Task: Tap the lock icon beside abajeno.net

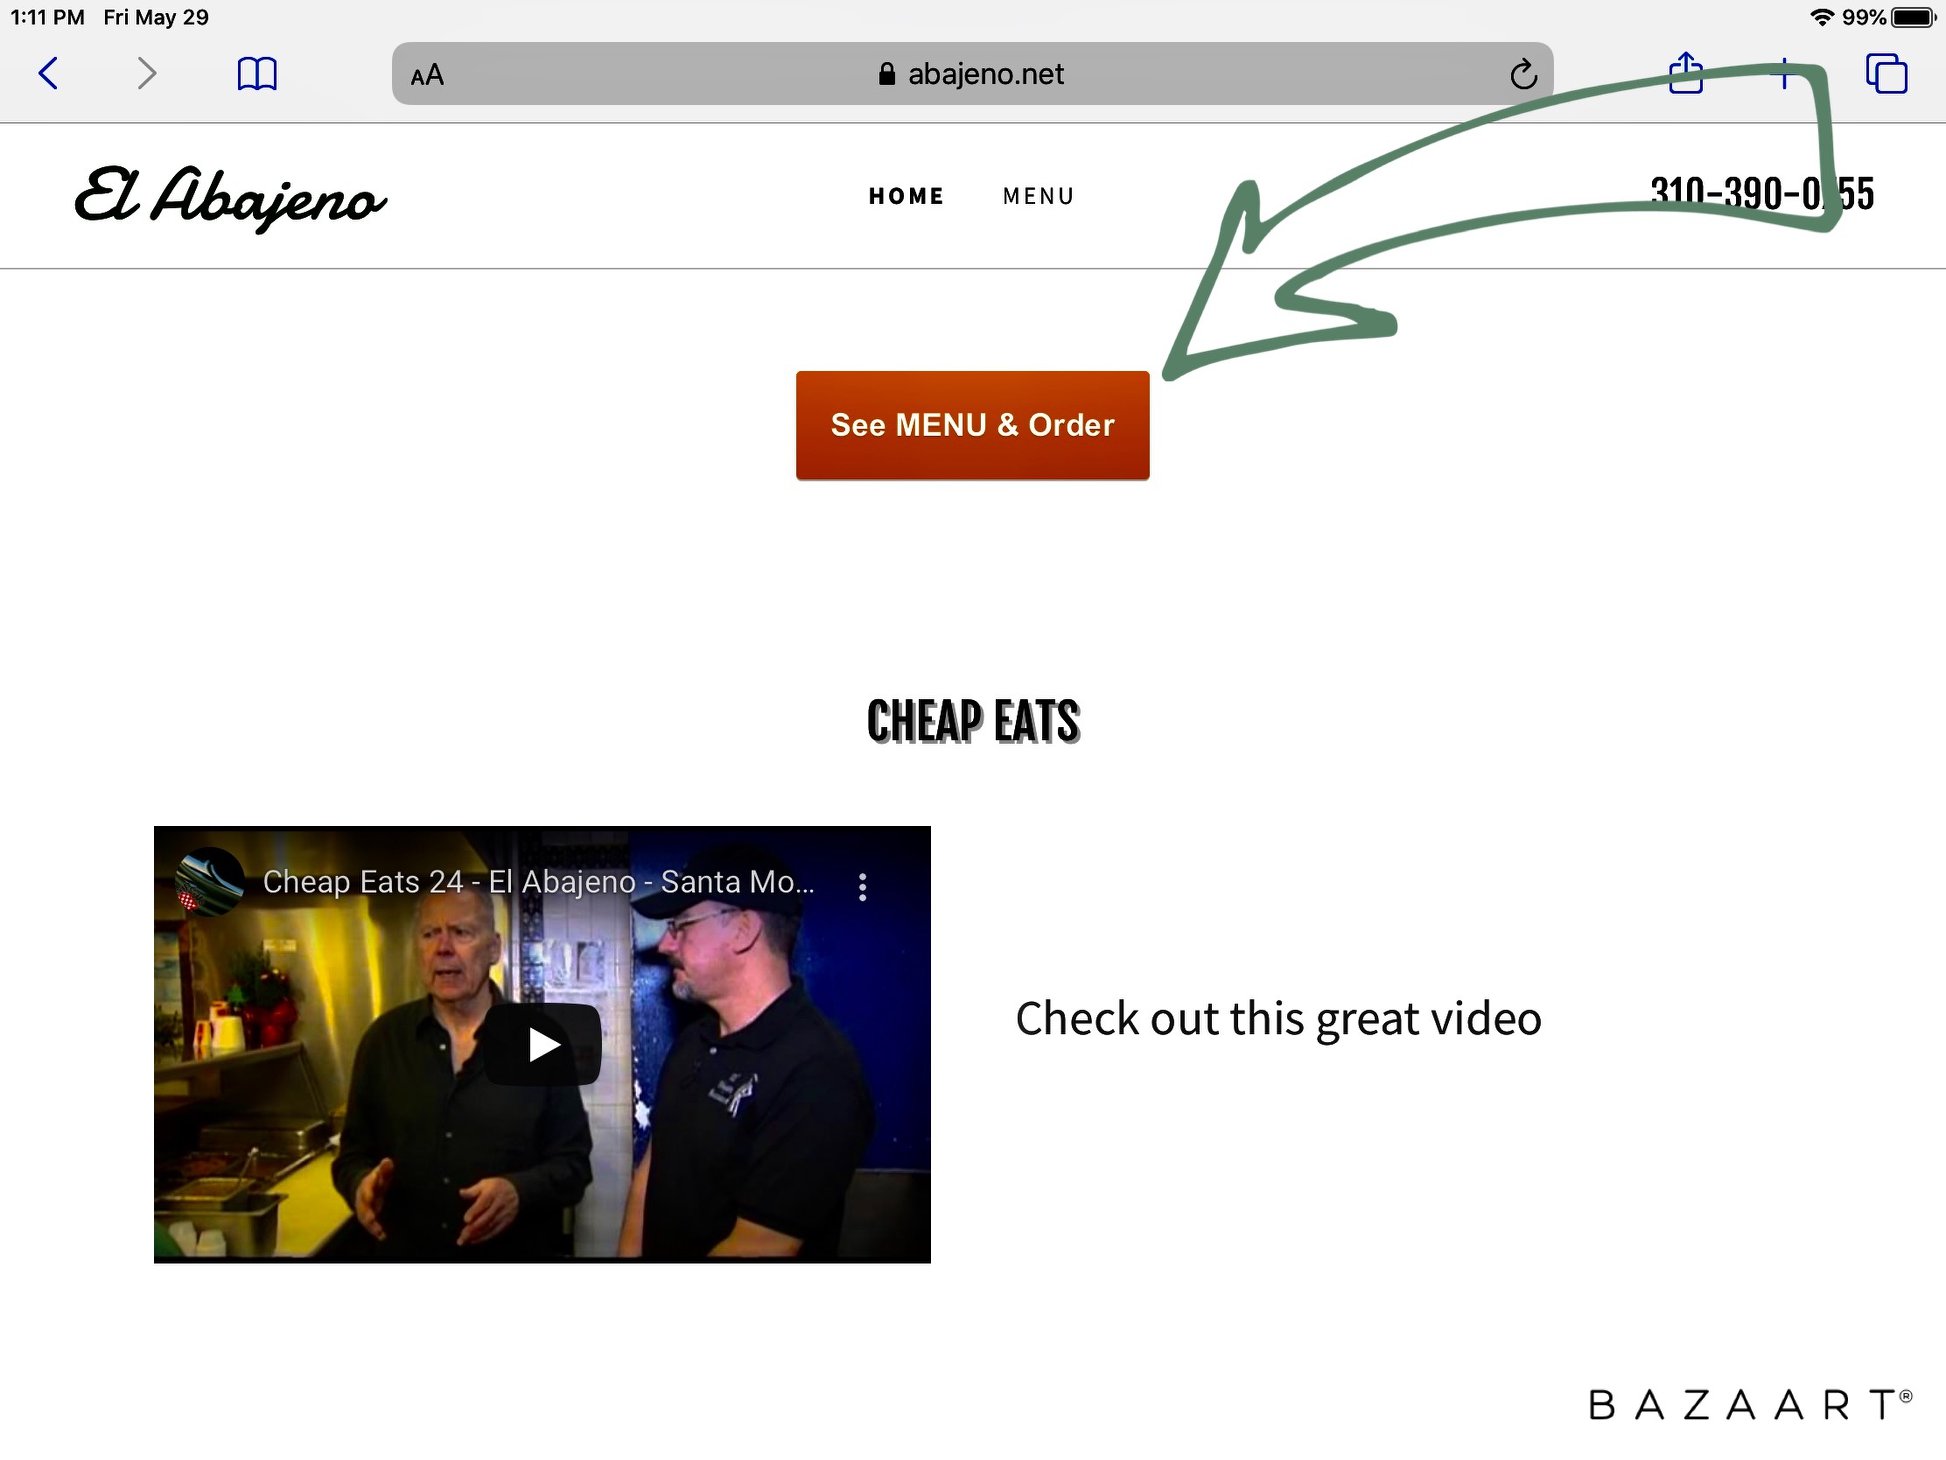Action: coord(886,74)
